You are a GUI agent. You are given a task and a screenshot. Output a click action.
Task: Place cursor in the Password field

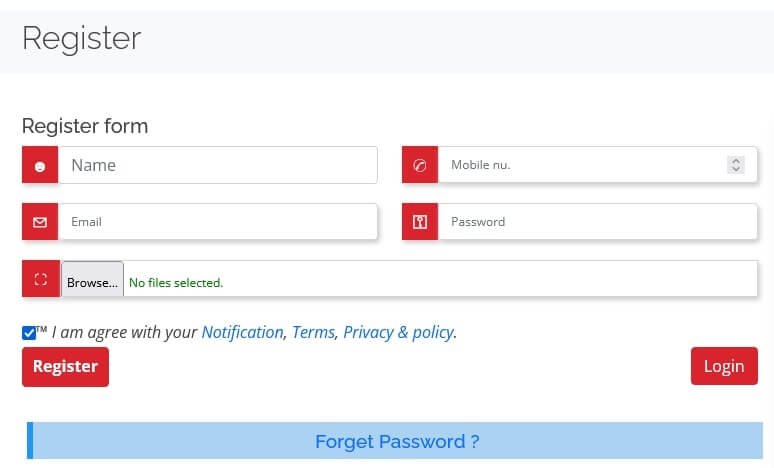coord(596,222)
